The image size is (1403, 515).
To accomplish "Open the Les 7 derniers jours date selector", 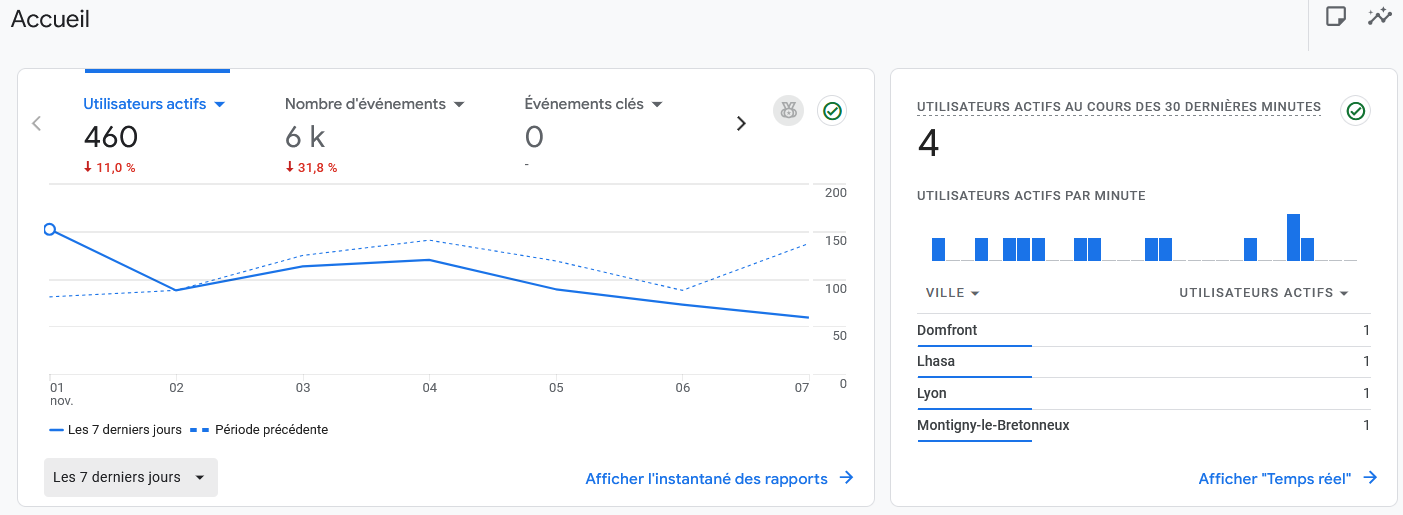I will pyautogui.click(x=130, y=477).
